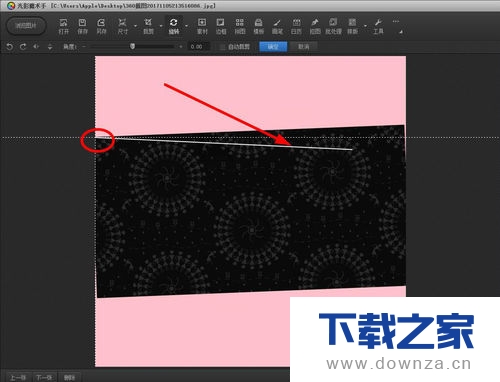Toggle the 自动裁剪 (Auto crop) checkbox
This screenshot has height=382, width=500.
222,47
